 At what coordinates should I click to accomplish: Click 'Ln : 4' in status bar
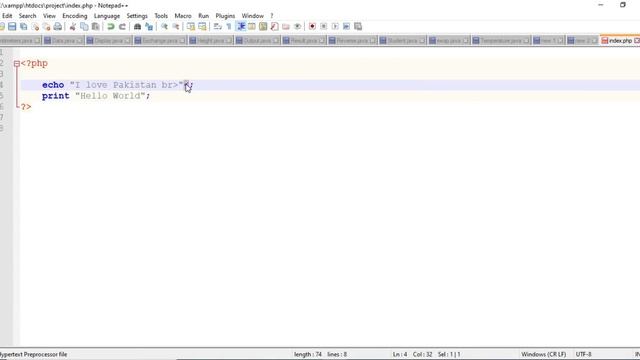tap(400, 354)
